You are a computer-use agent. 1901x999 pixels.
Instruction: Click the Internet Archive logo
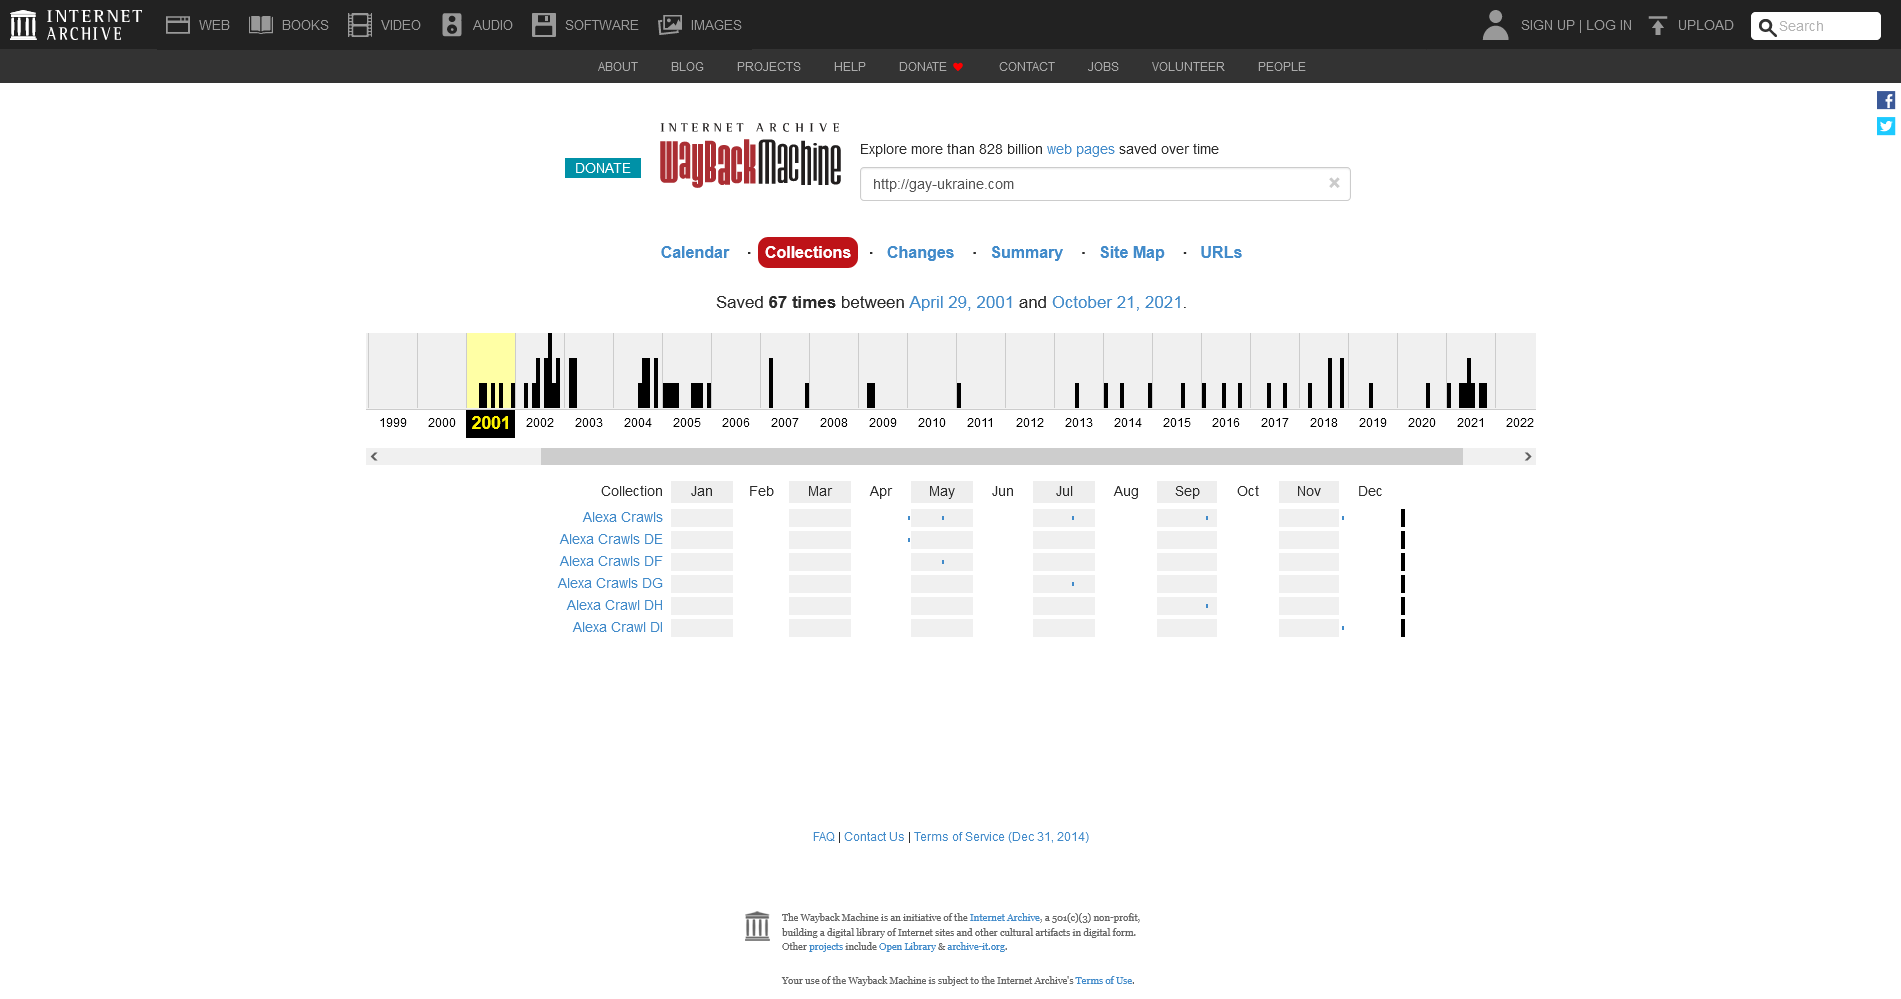pos(76,25)
